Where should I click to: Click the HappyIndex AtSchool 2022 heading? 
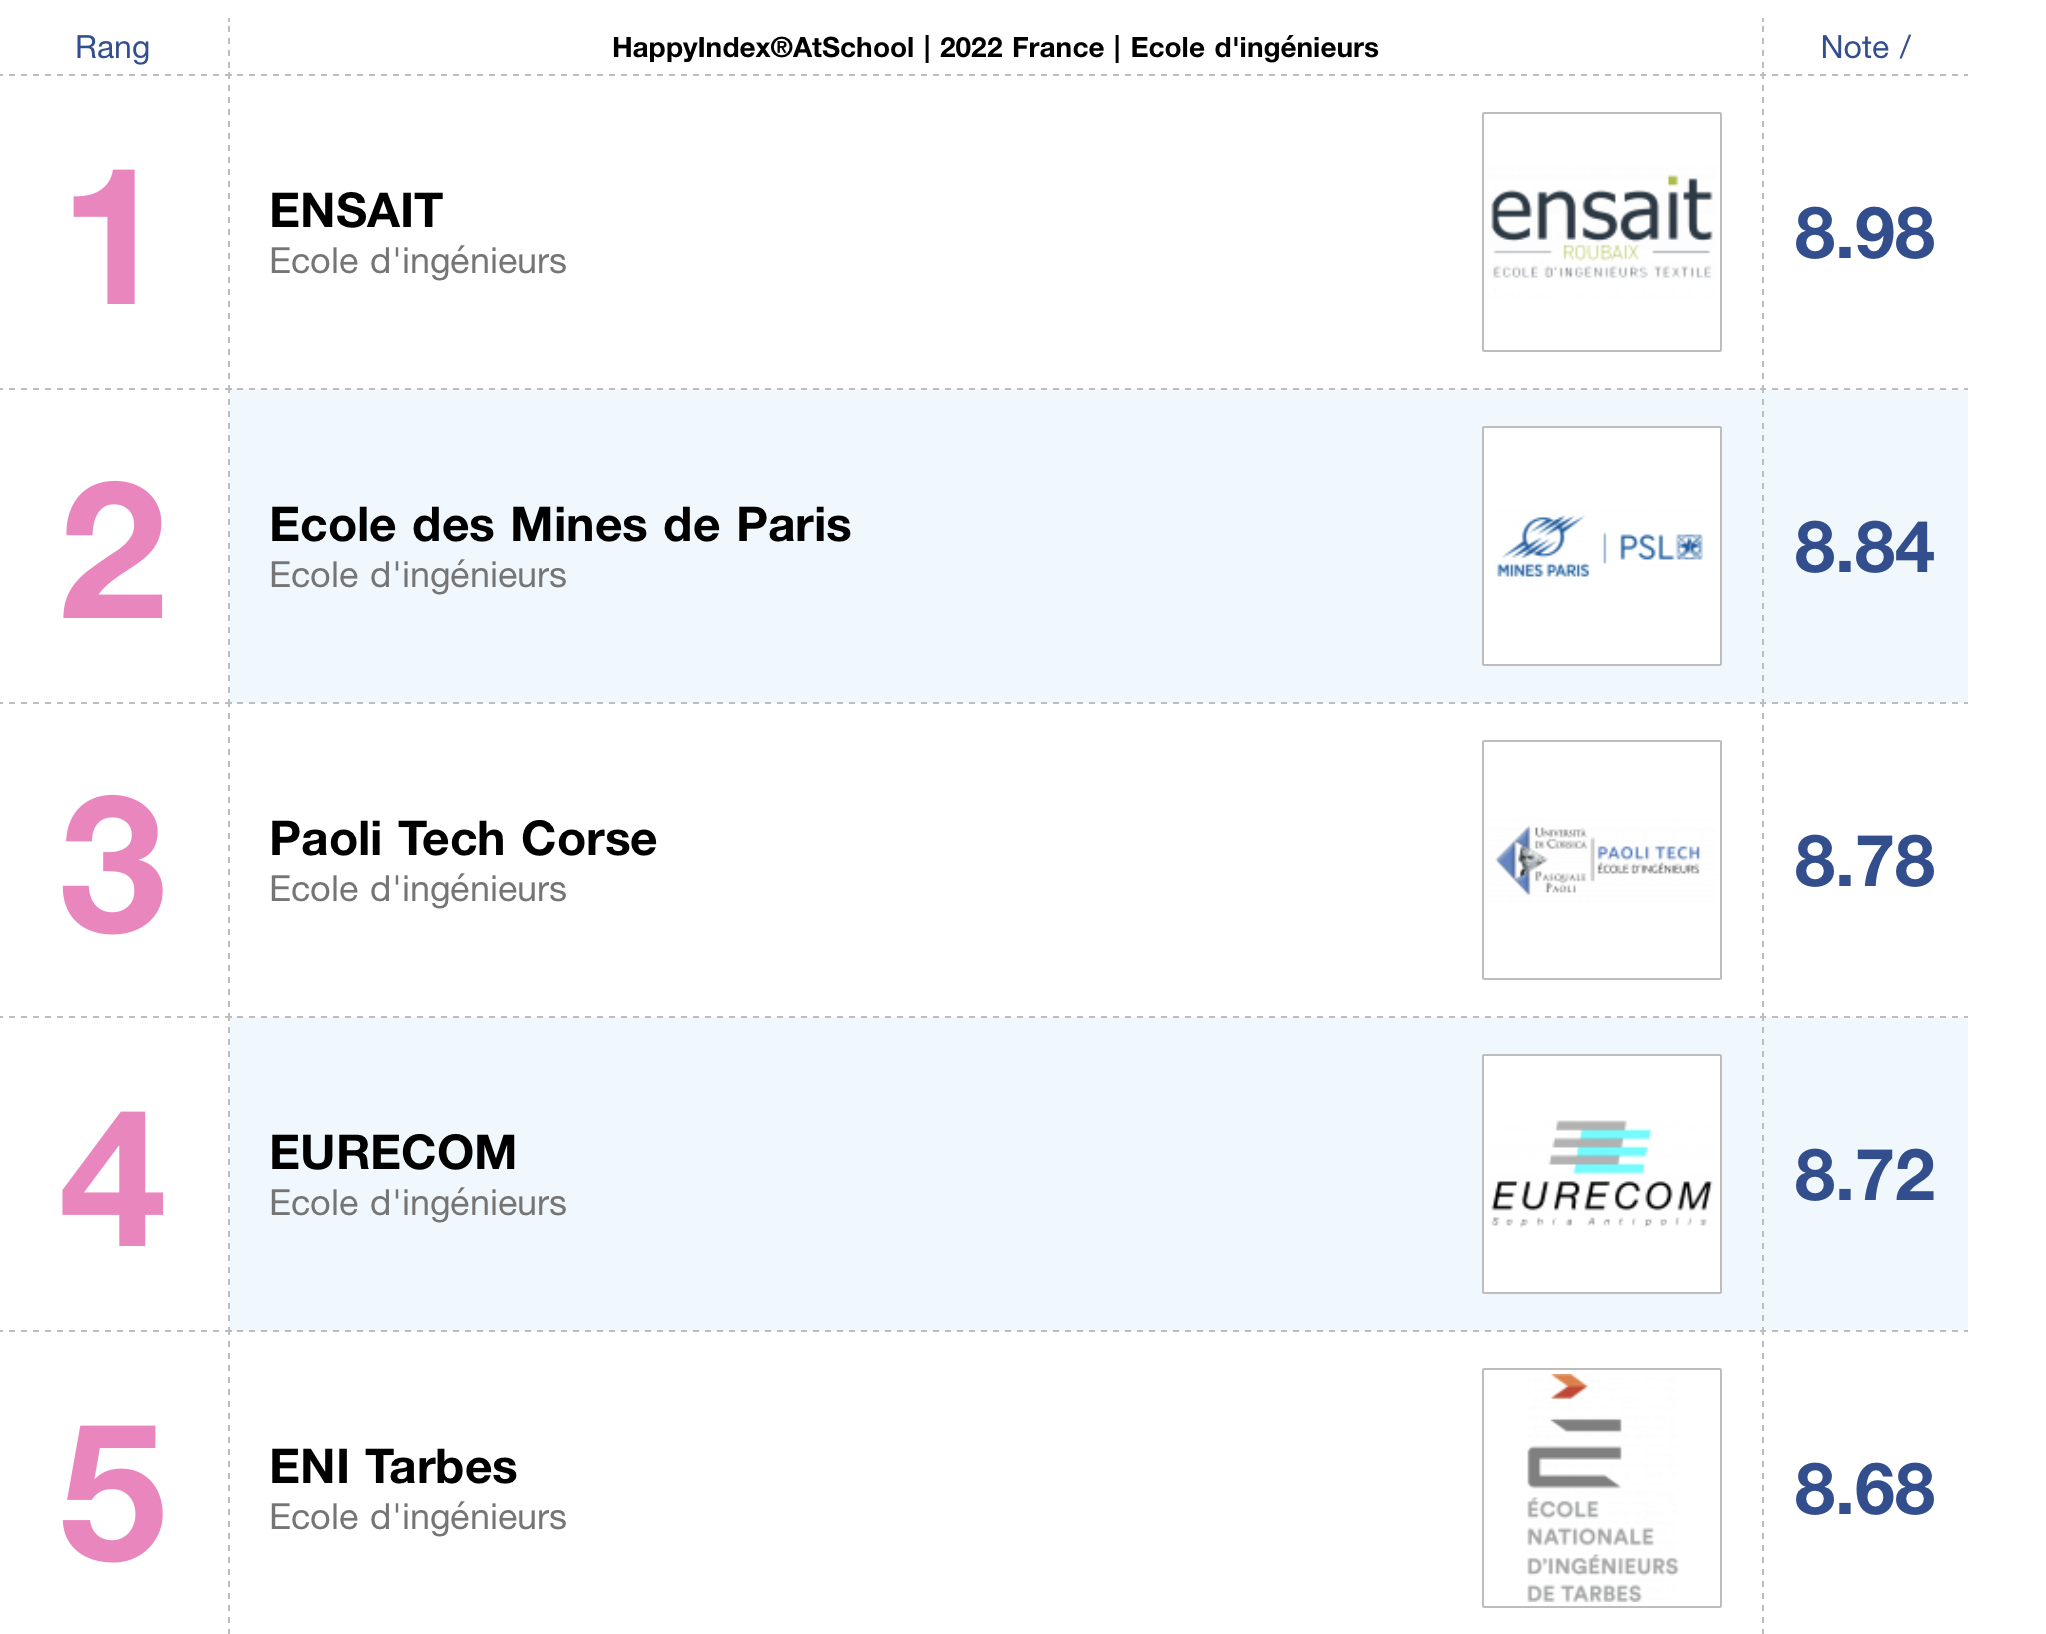(995, 47)
